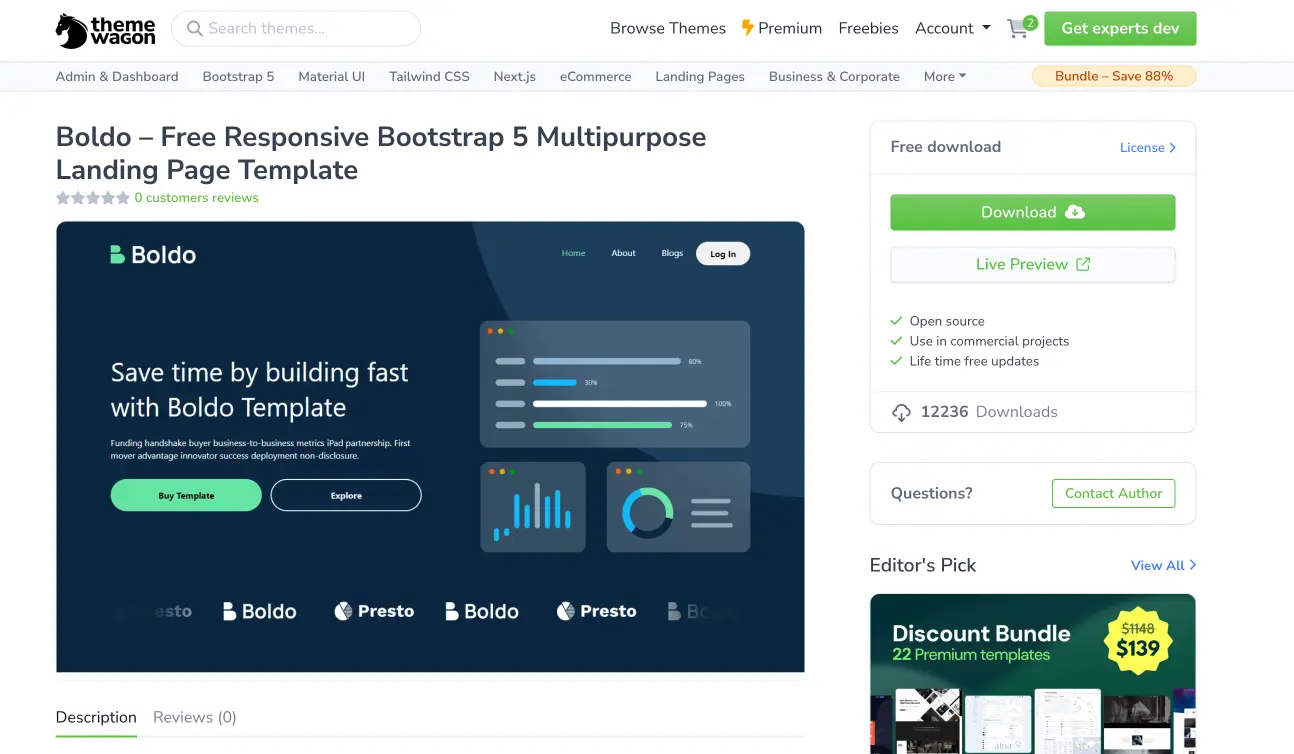Open the Next.js category
The width and height of the screenshot is (1294, 754).
tap(515, 76)
